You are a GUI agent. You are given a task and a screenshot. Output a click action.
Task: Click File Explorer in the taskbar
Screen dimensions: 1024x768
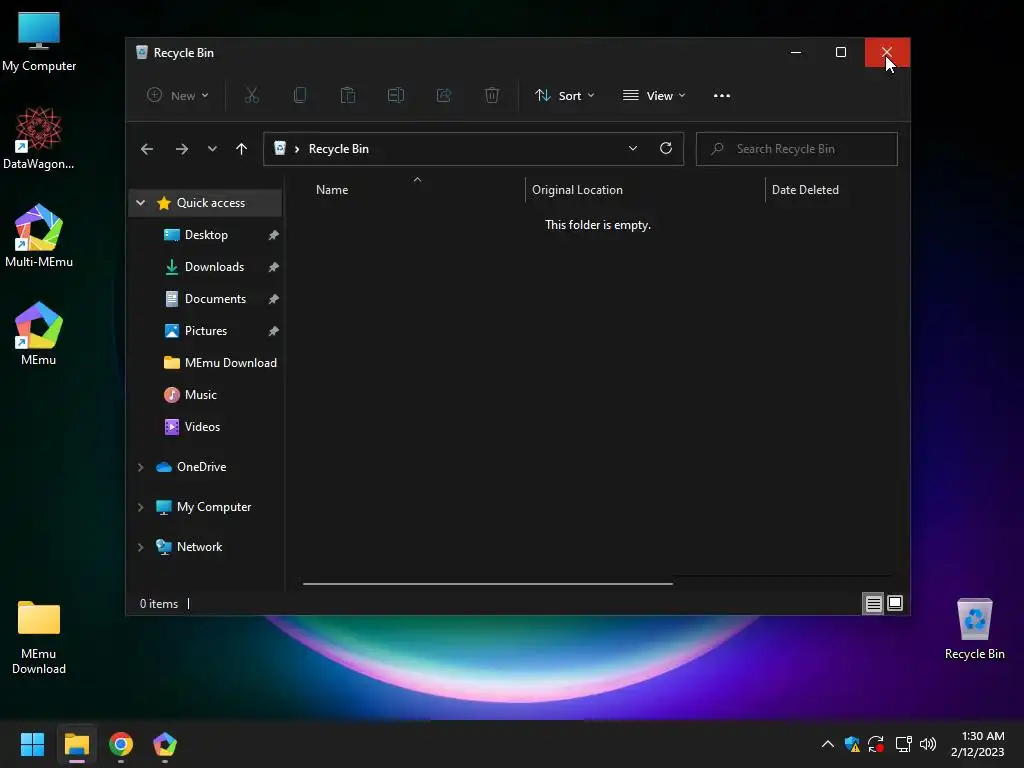pyautogui.click(x=77, y=744)
